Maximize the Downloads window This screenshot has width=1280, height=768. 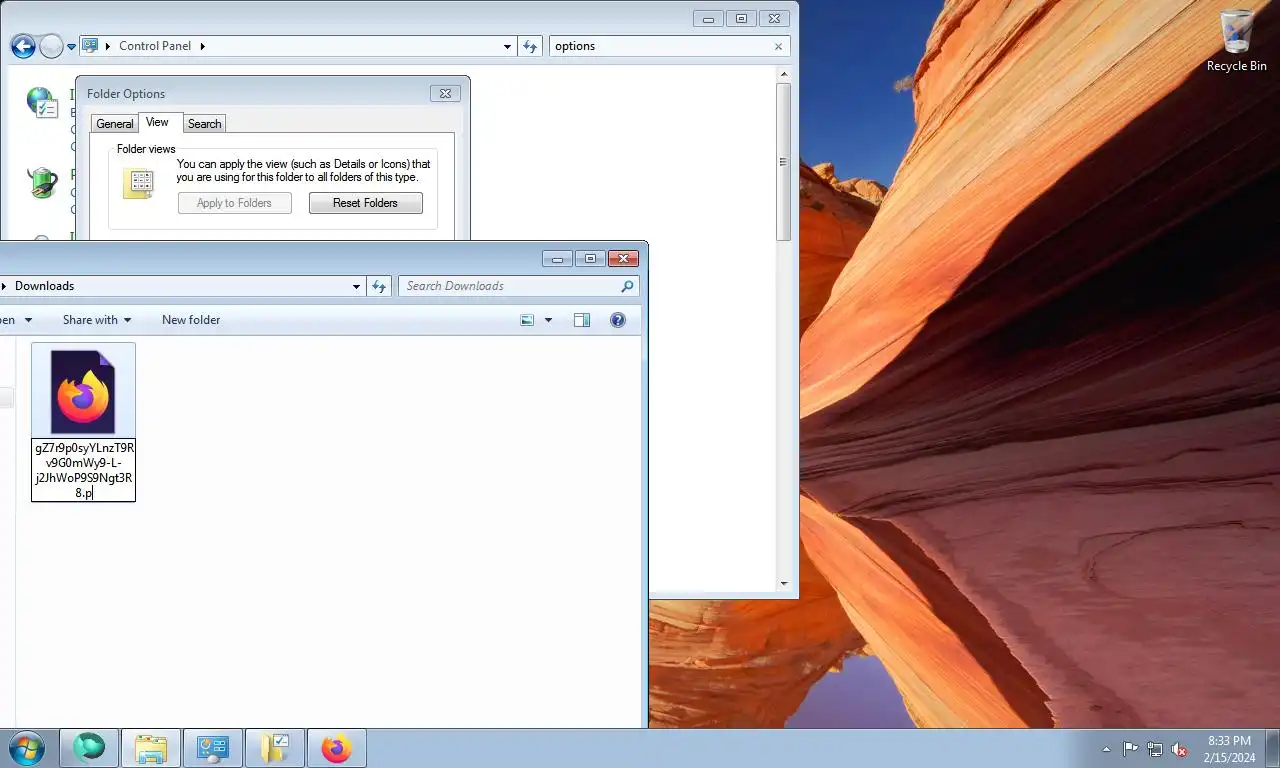point(590,259)
